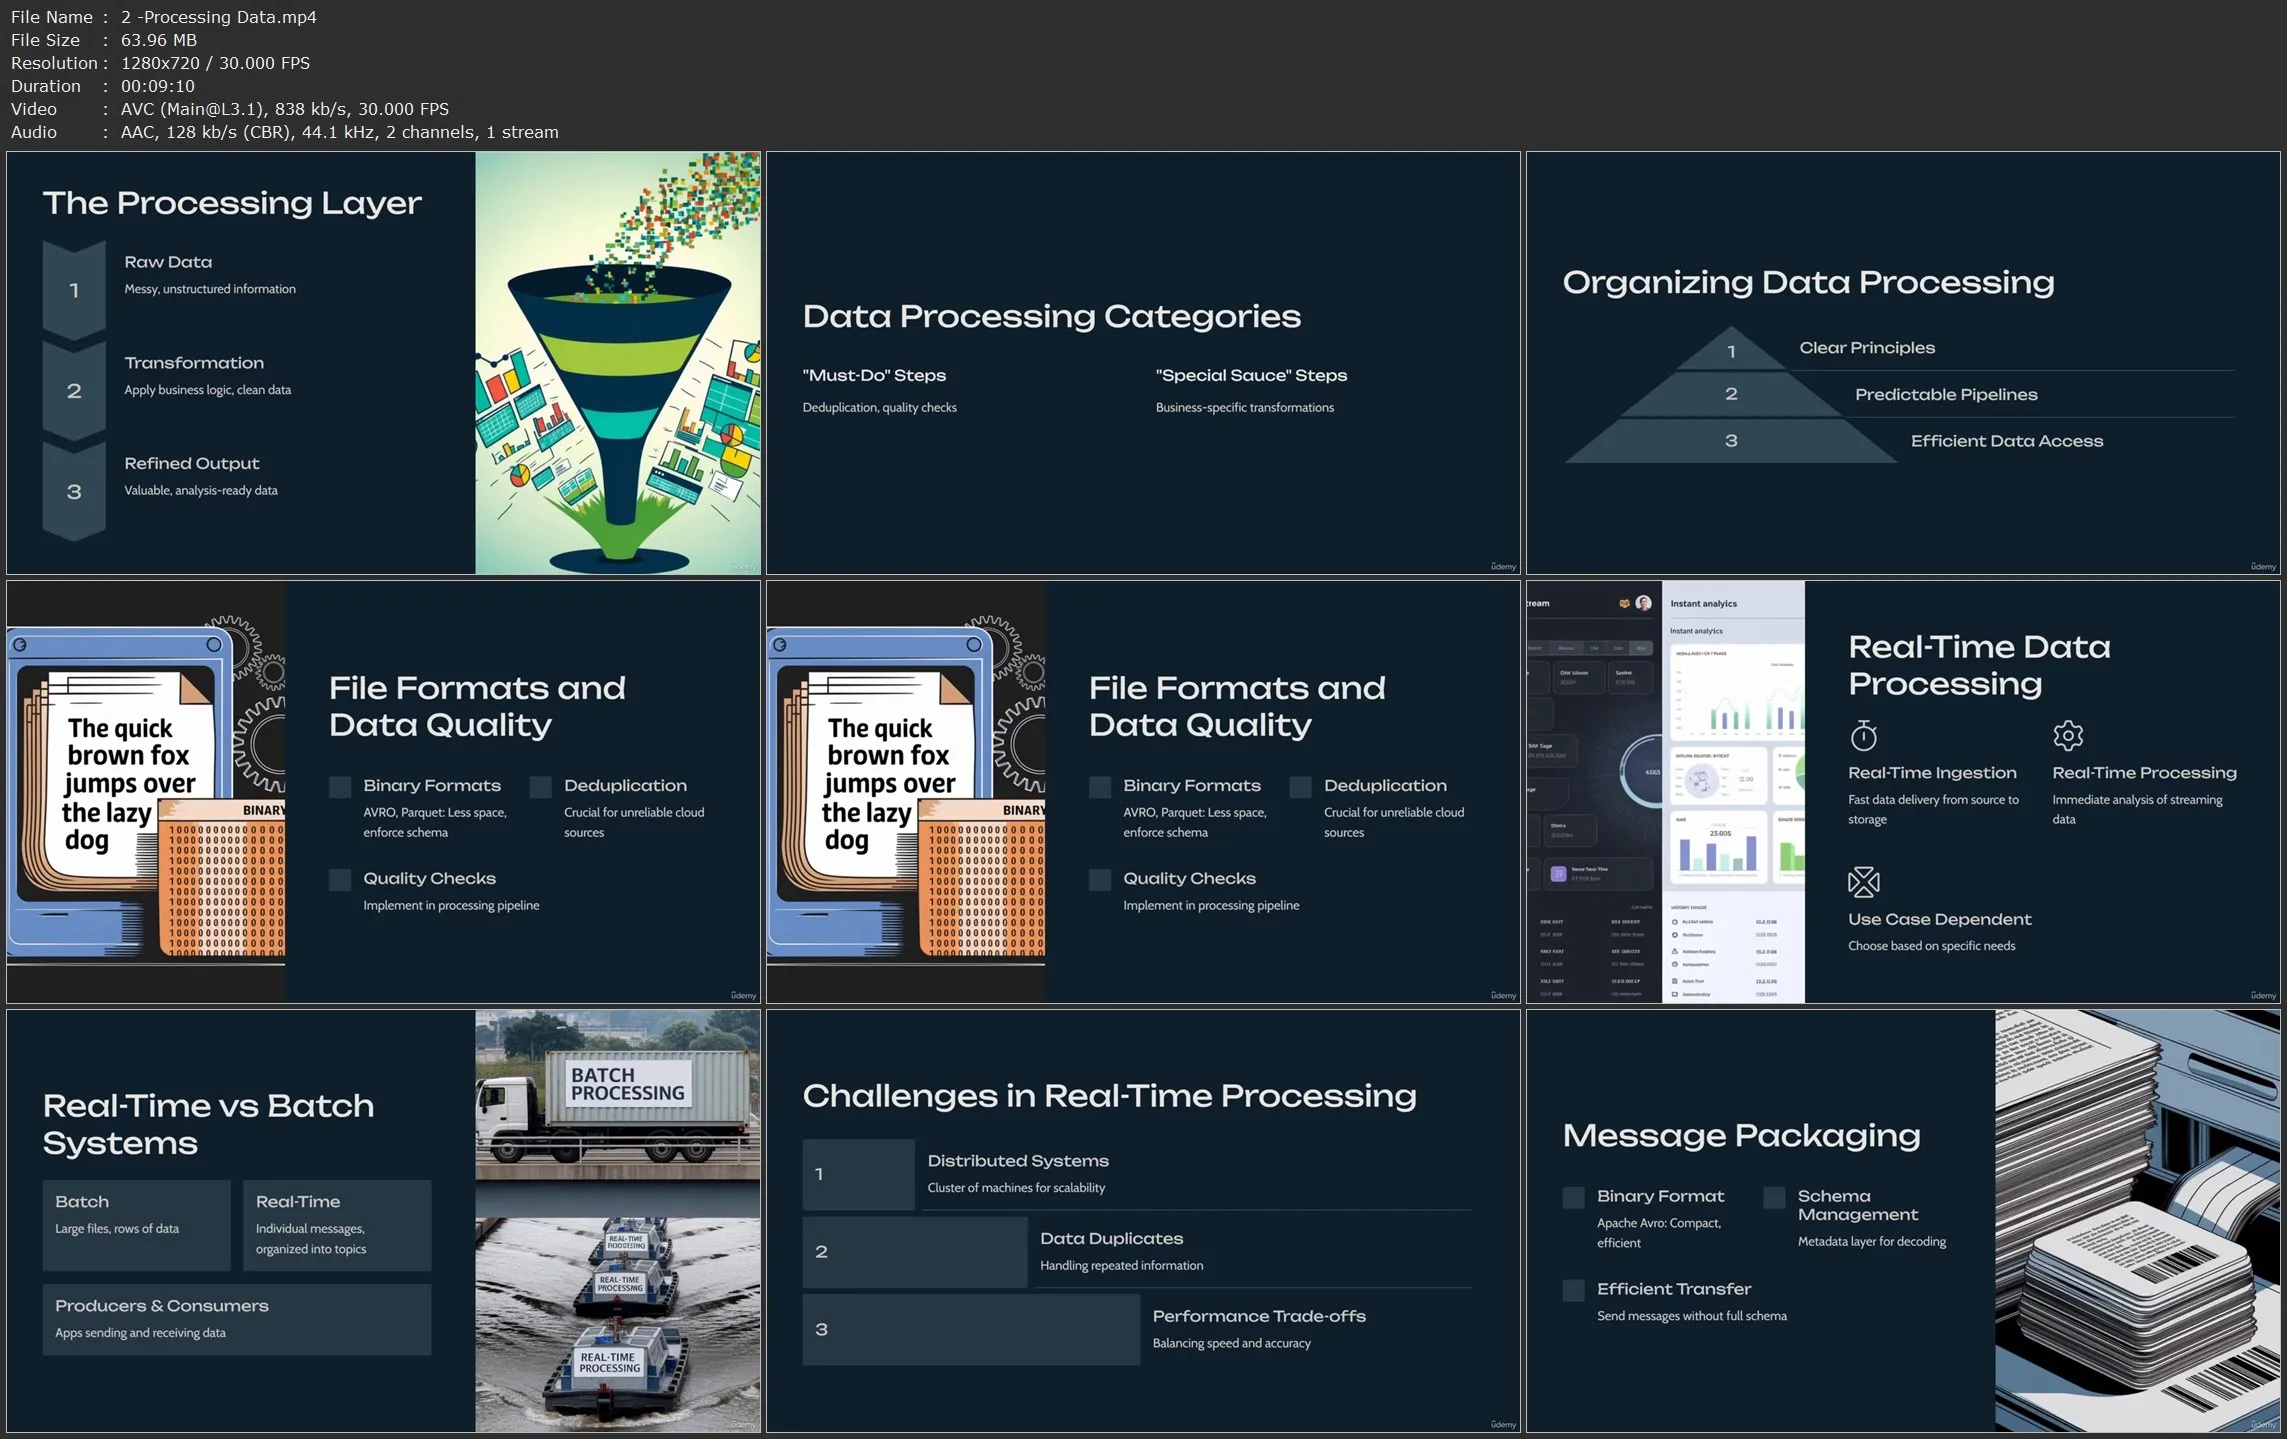2287x1439 pixels.
Task: Click the "Clear Principles" label
Action: 1867,348
